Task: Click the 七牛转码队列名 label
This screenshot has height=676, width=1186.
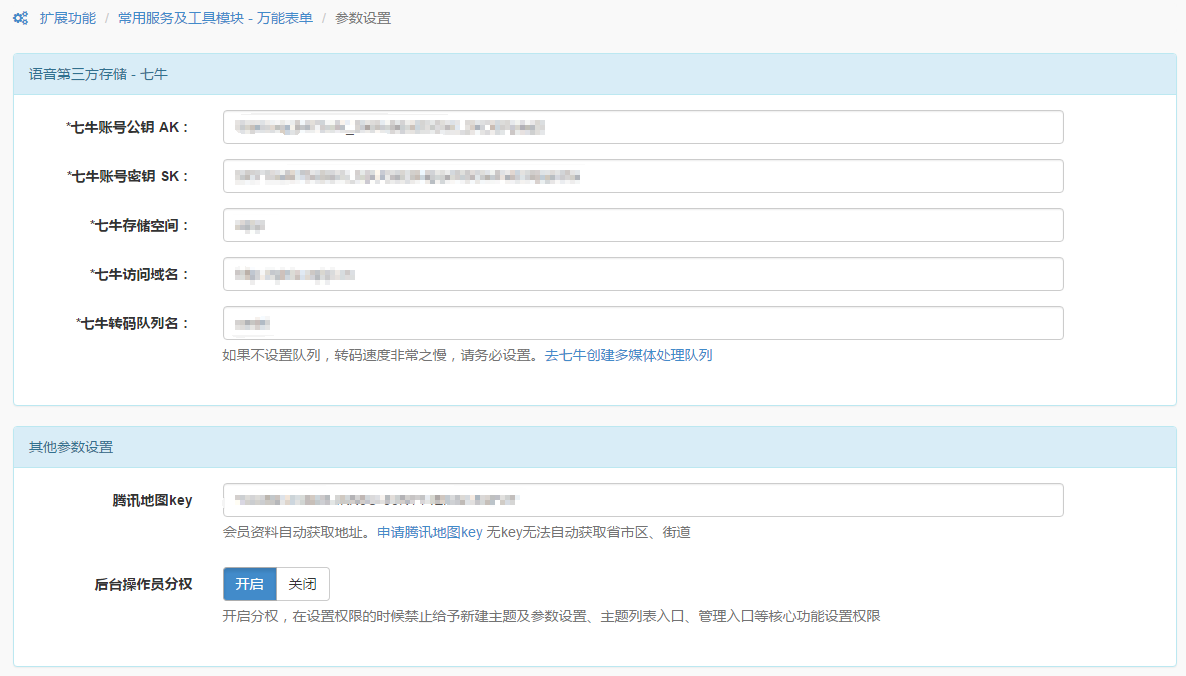Action: (x=132, y=323)
